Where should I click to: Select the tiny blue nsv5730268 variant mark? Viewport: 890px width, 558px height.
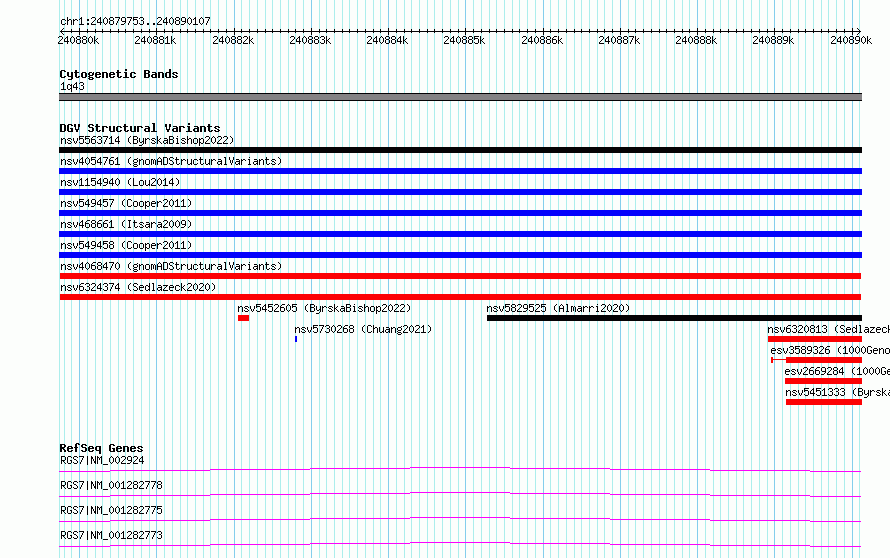coord(296,339)
